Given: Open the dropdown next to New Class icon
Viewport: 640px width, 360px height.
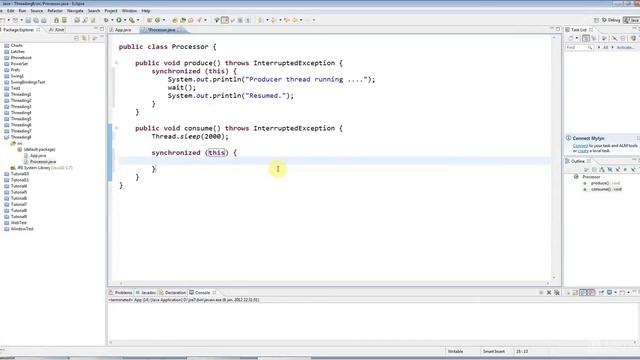Looking at the screenshot, I should 164,20.
